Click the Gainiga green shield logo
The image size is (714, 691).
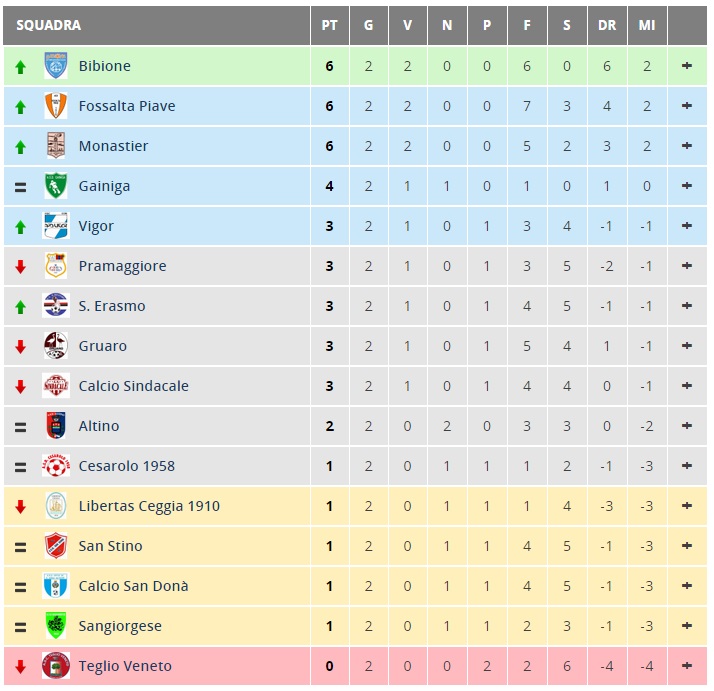[x=56, y=186]
